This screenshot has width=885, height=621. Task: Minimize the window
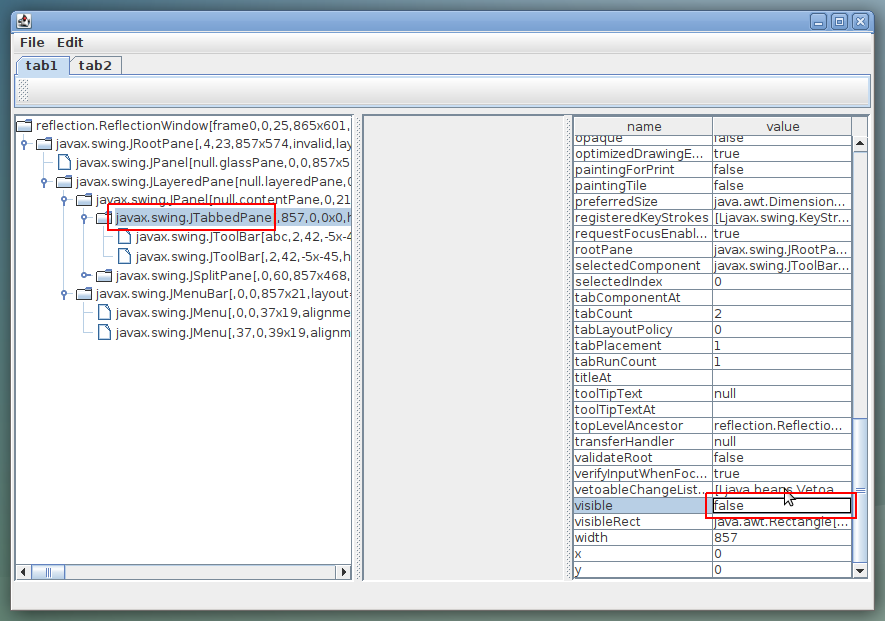818,22
